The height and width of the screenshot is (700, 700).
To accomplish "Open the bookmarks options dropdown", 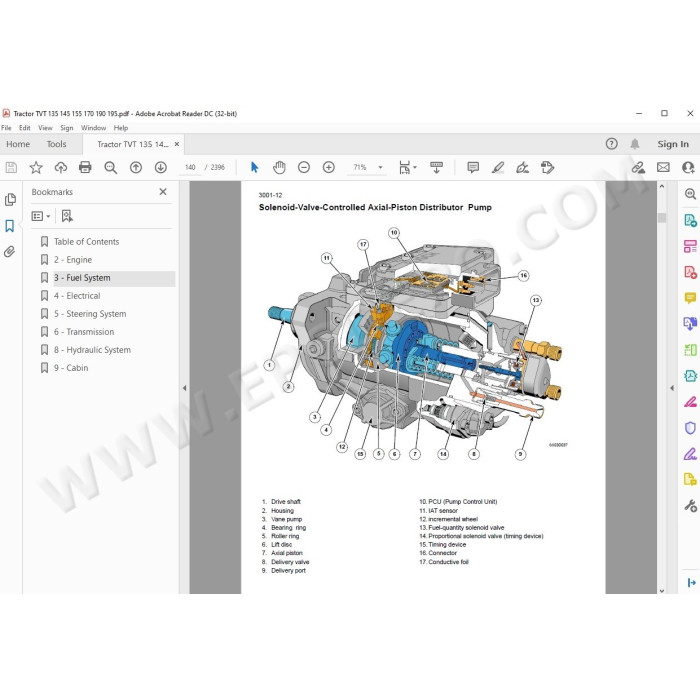I will (x=41, y=216).
